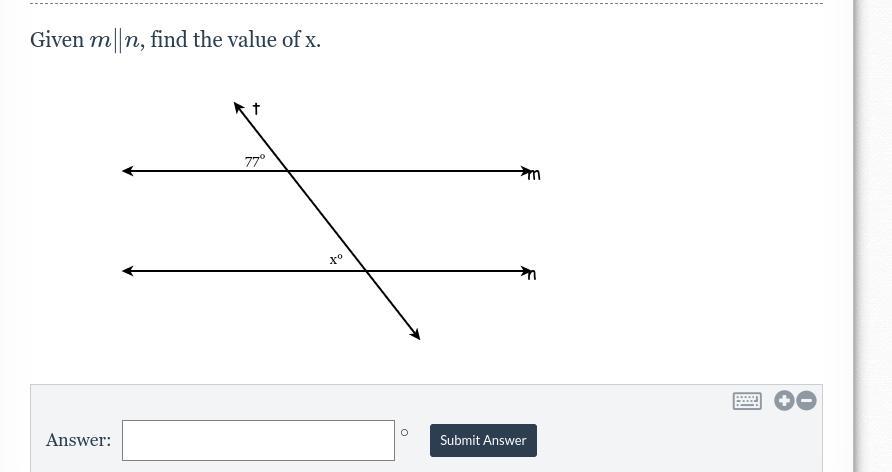Click the m∥n math expression

(x=114, y=40)
